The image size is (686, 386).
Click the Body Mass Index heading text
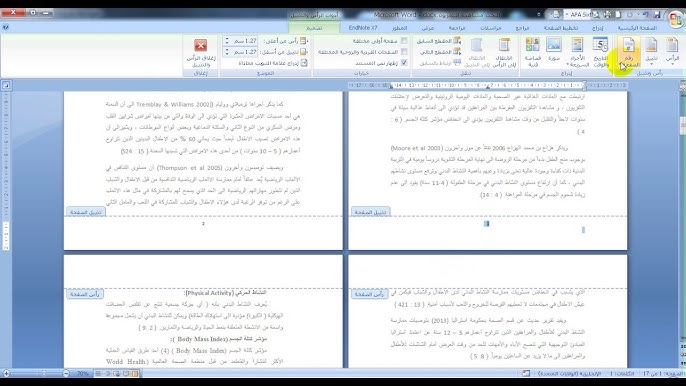click(x=219, y=339)
